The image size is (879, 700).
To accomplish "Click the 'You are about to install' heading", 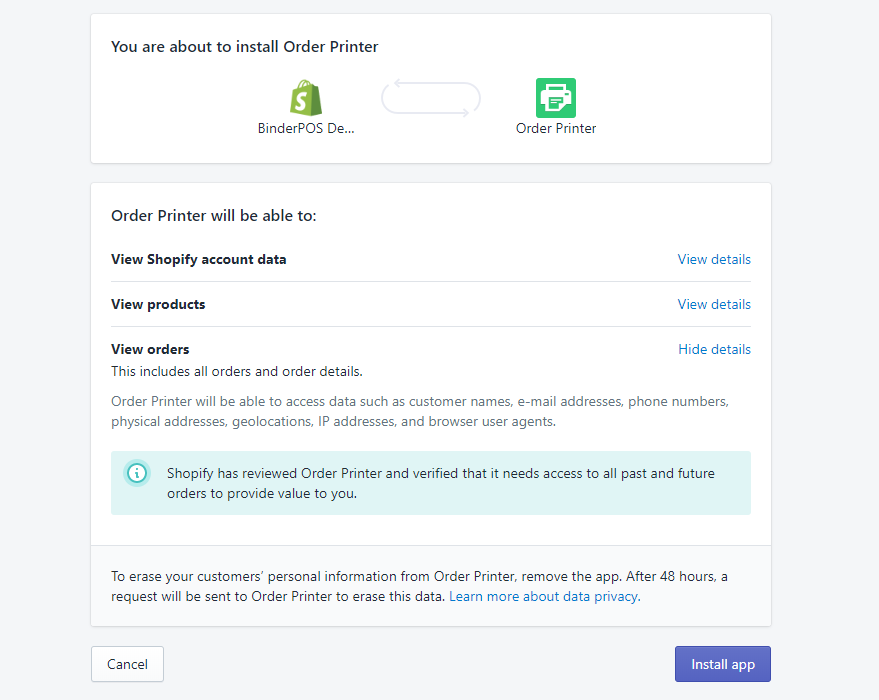I will pos(245,46).
